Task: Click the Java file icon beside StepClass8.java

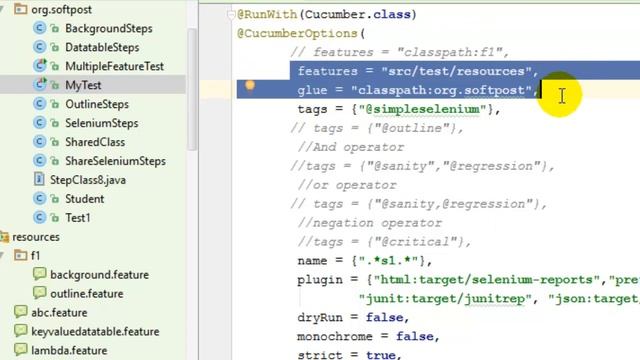Action: [x=39, y=179]
